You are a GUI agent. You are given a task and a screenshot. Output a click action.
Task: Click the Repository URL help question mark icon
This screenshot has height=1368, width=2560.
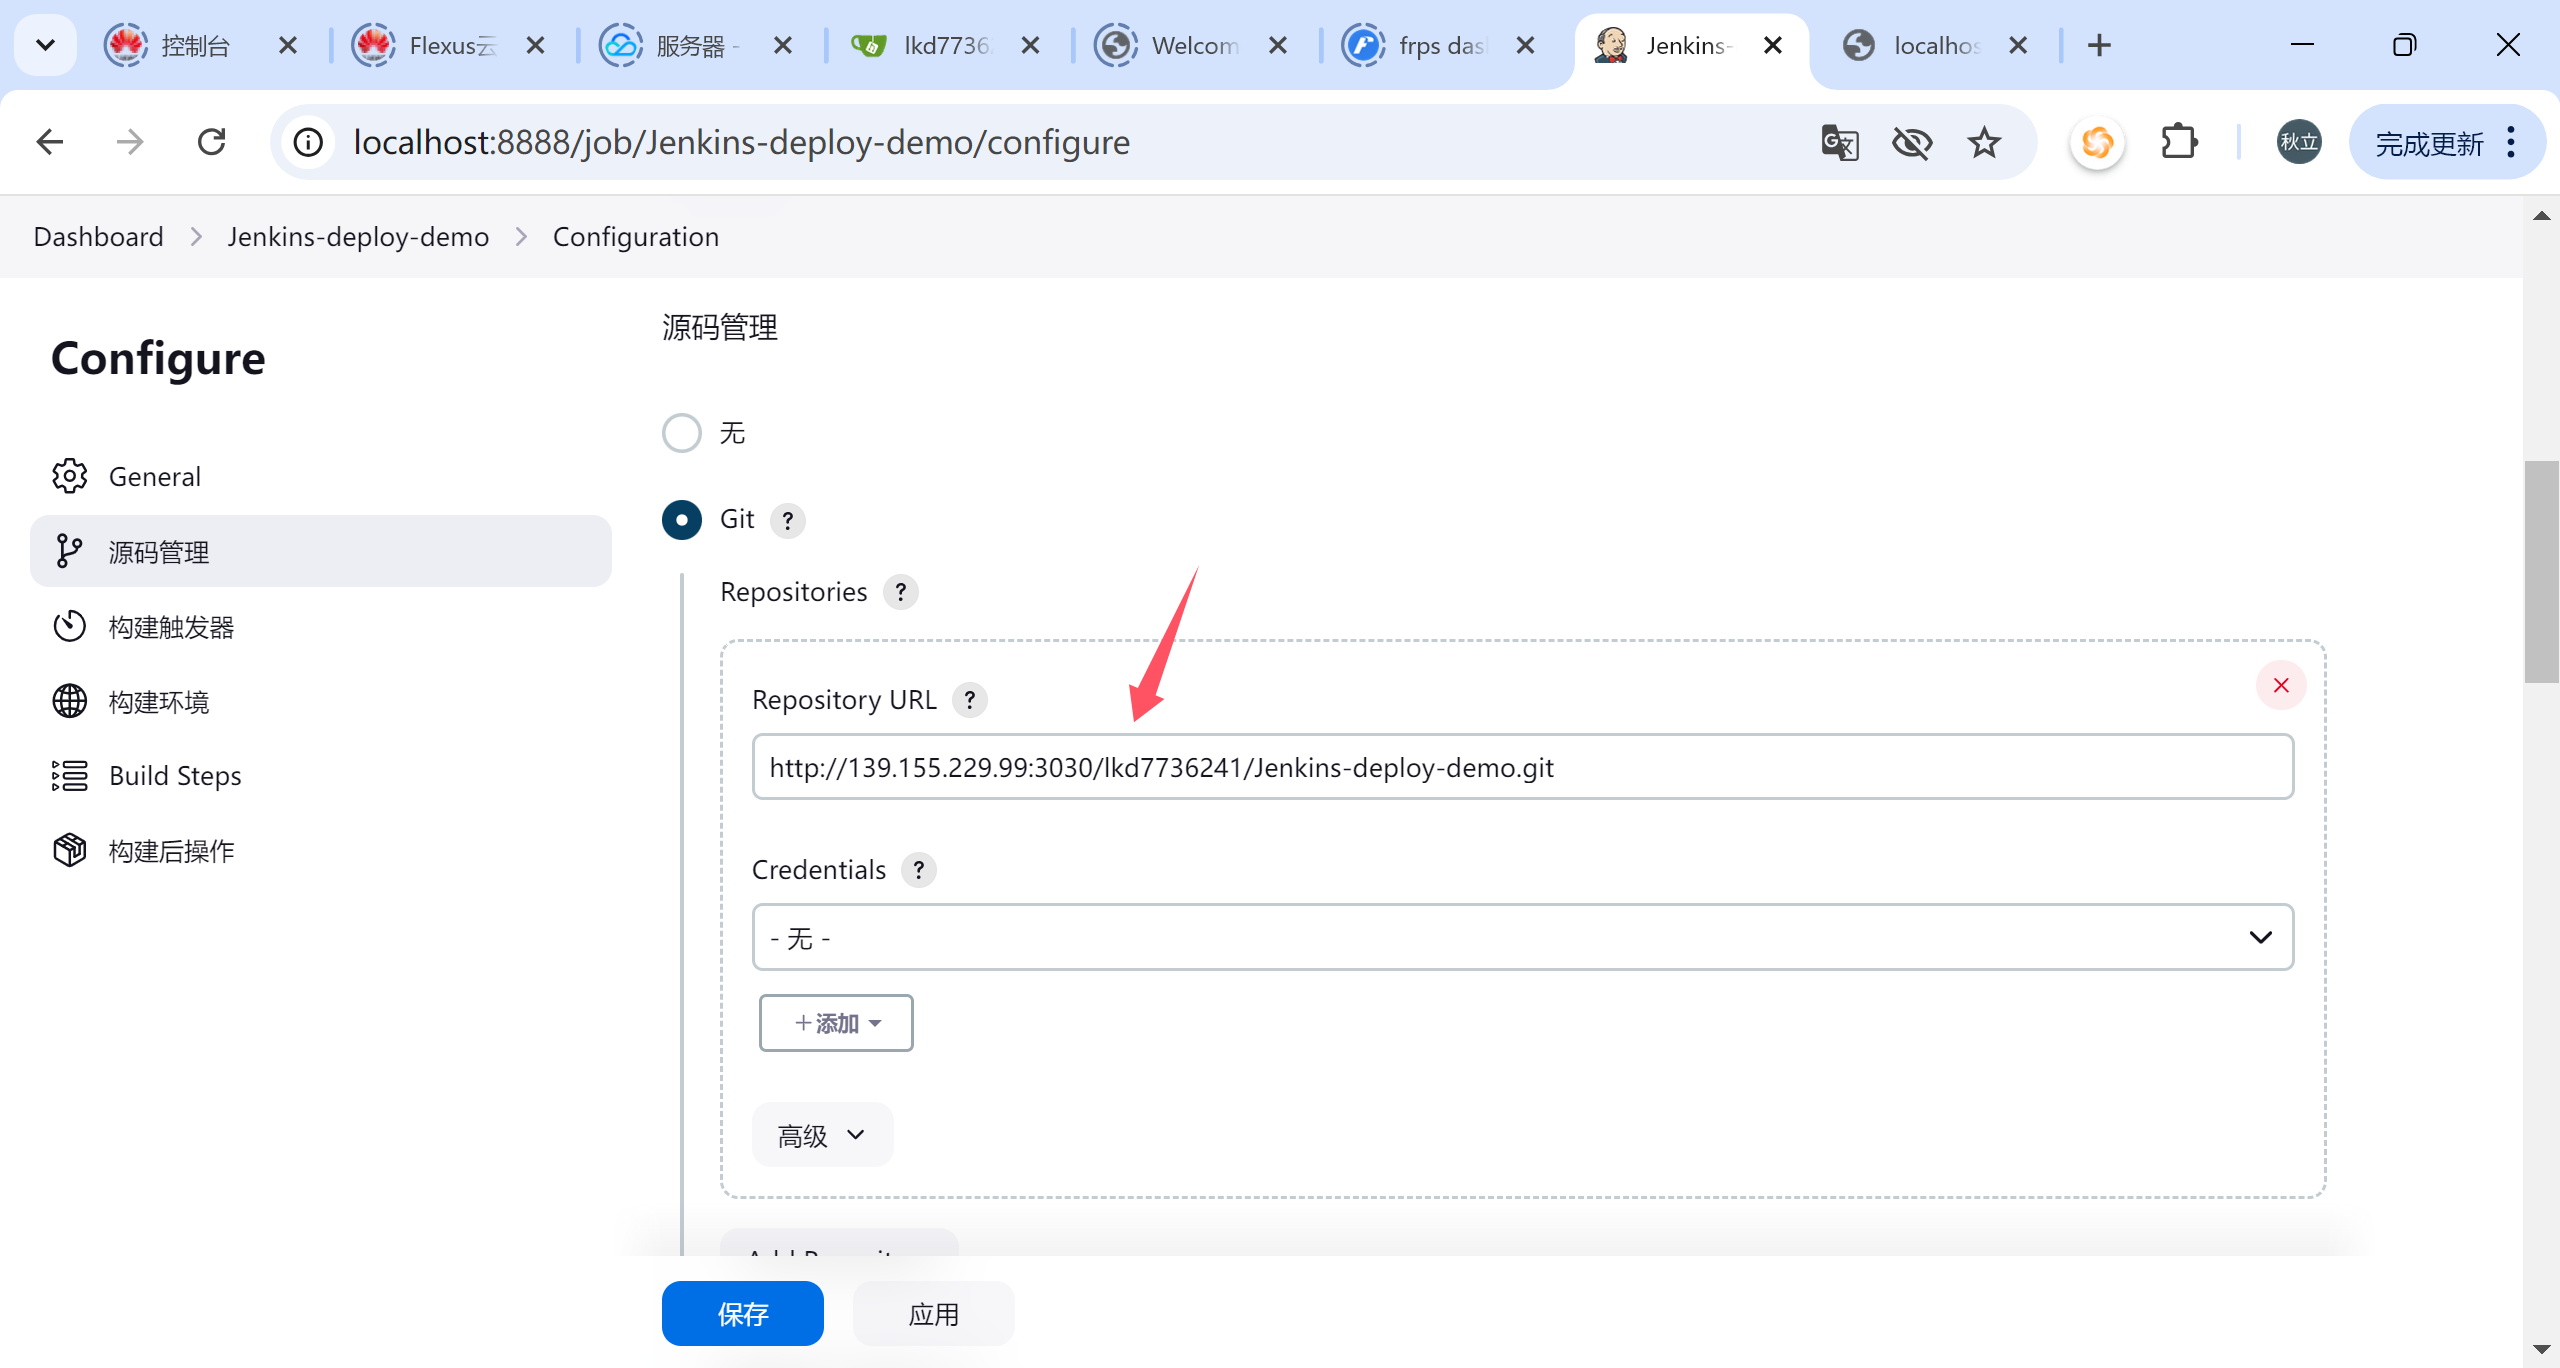[x=969, y=700]
